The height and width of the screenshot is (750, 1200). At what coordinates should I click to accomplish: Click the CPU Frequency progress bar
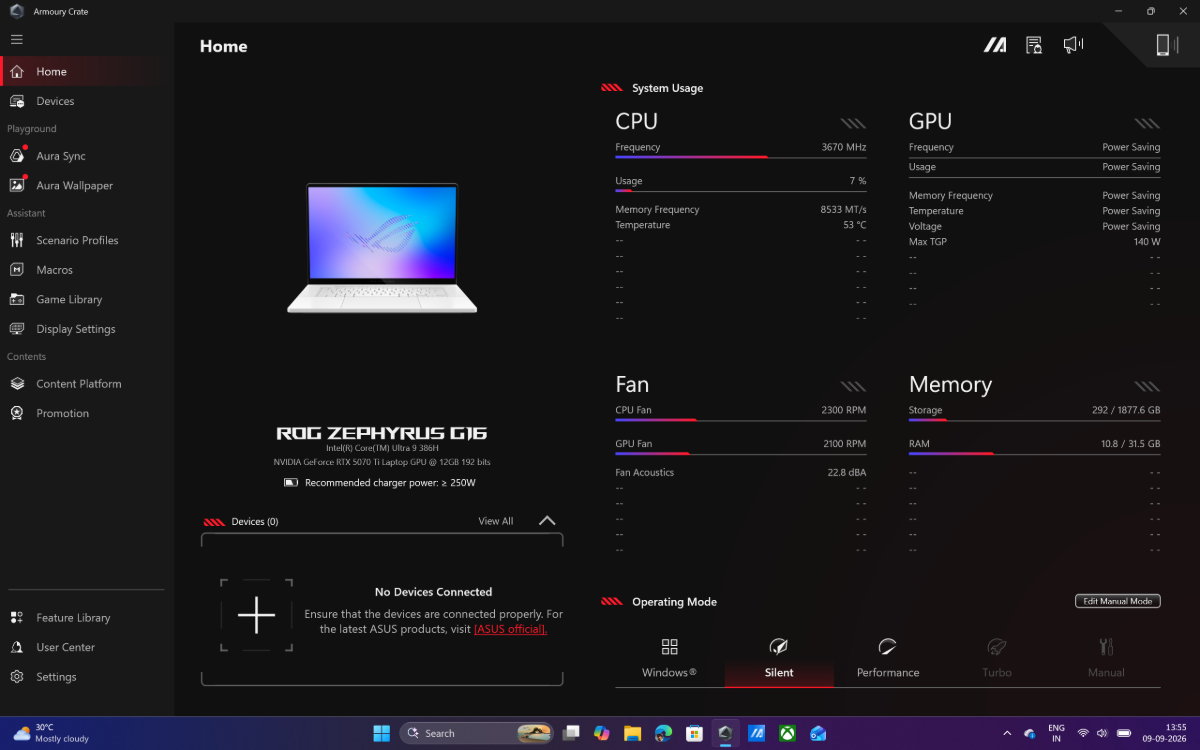point(741,157)
